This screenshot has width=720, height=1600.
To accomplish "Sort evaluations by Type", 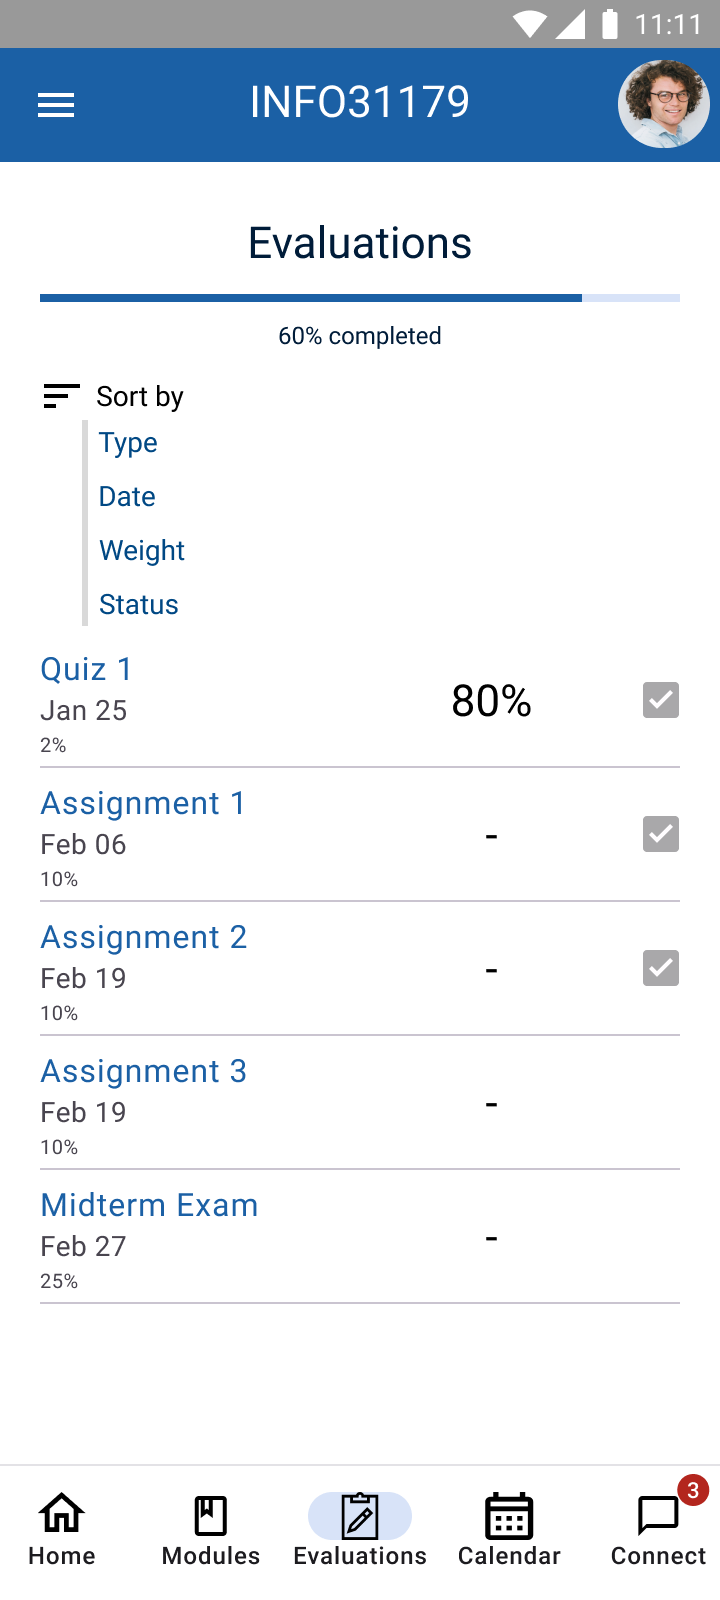I will 128,443.
